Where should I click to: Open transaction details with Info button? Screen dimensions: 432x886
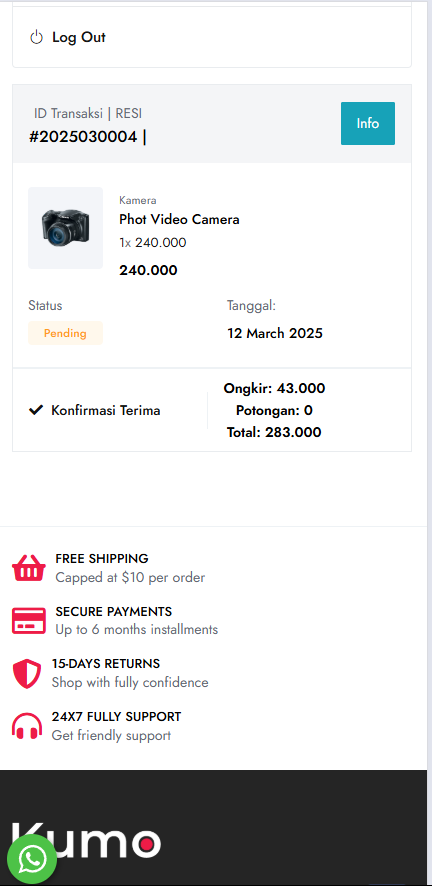tap(368, 123)
